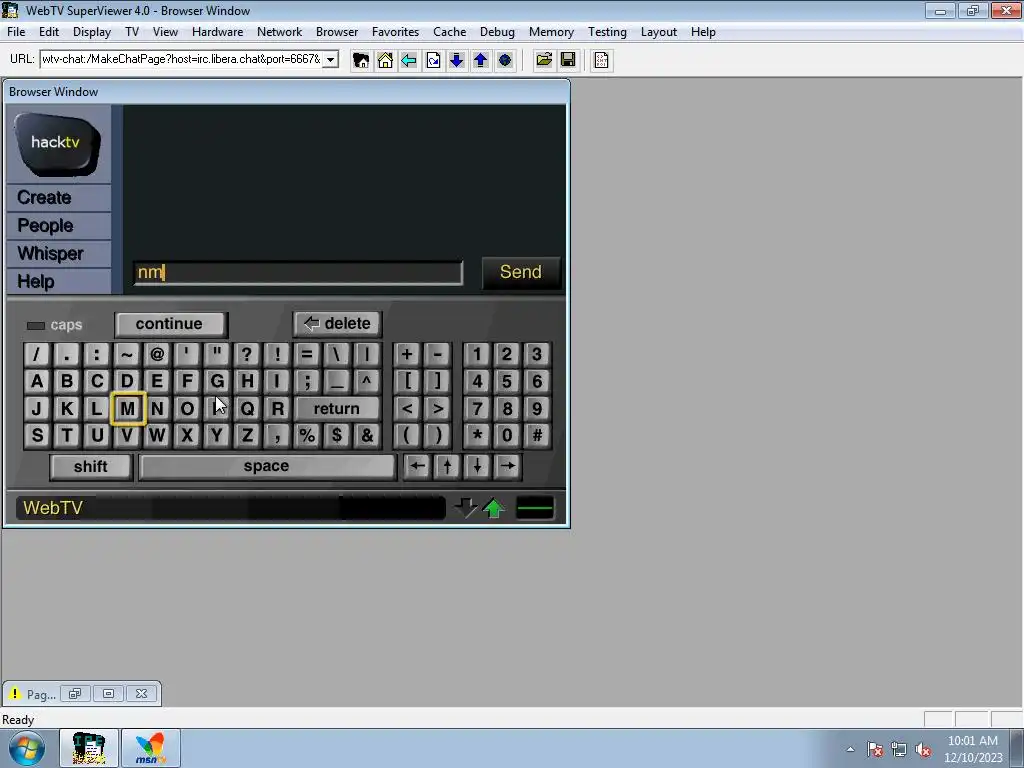This screenshot has width=1024, height=768.
Task: Open the Layout menu
Action: coord(658,32)
